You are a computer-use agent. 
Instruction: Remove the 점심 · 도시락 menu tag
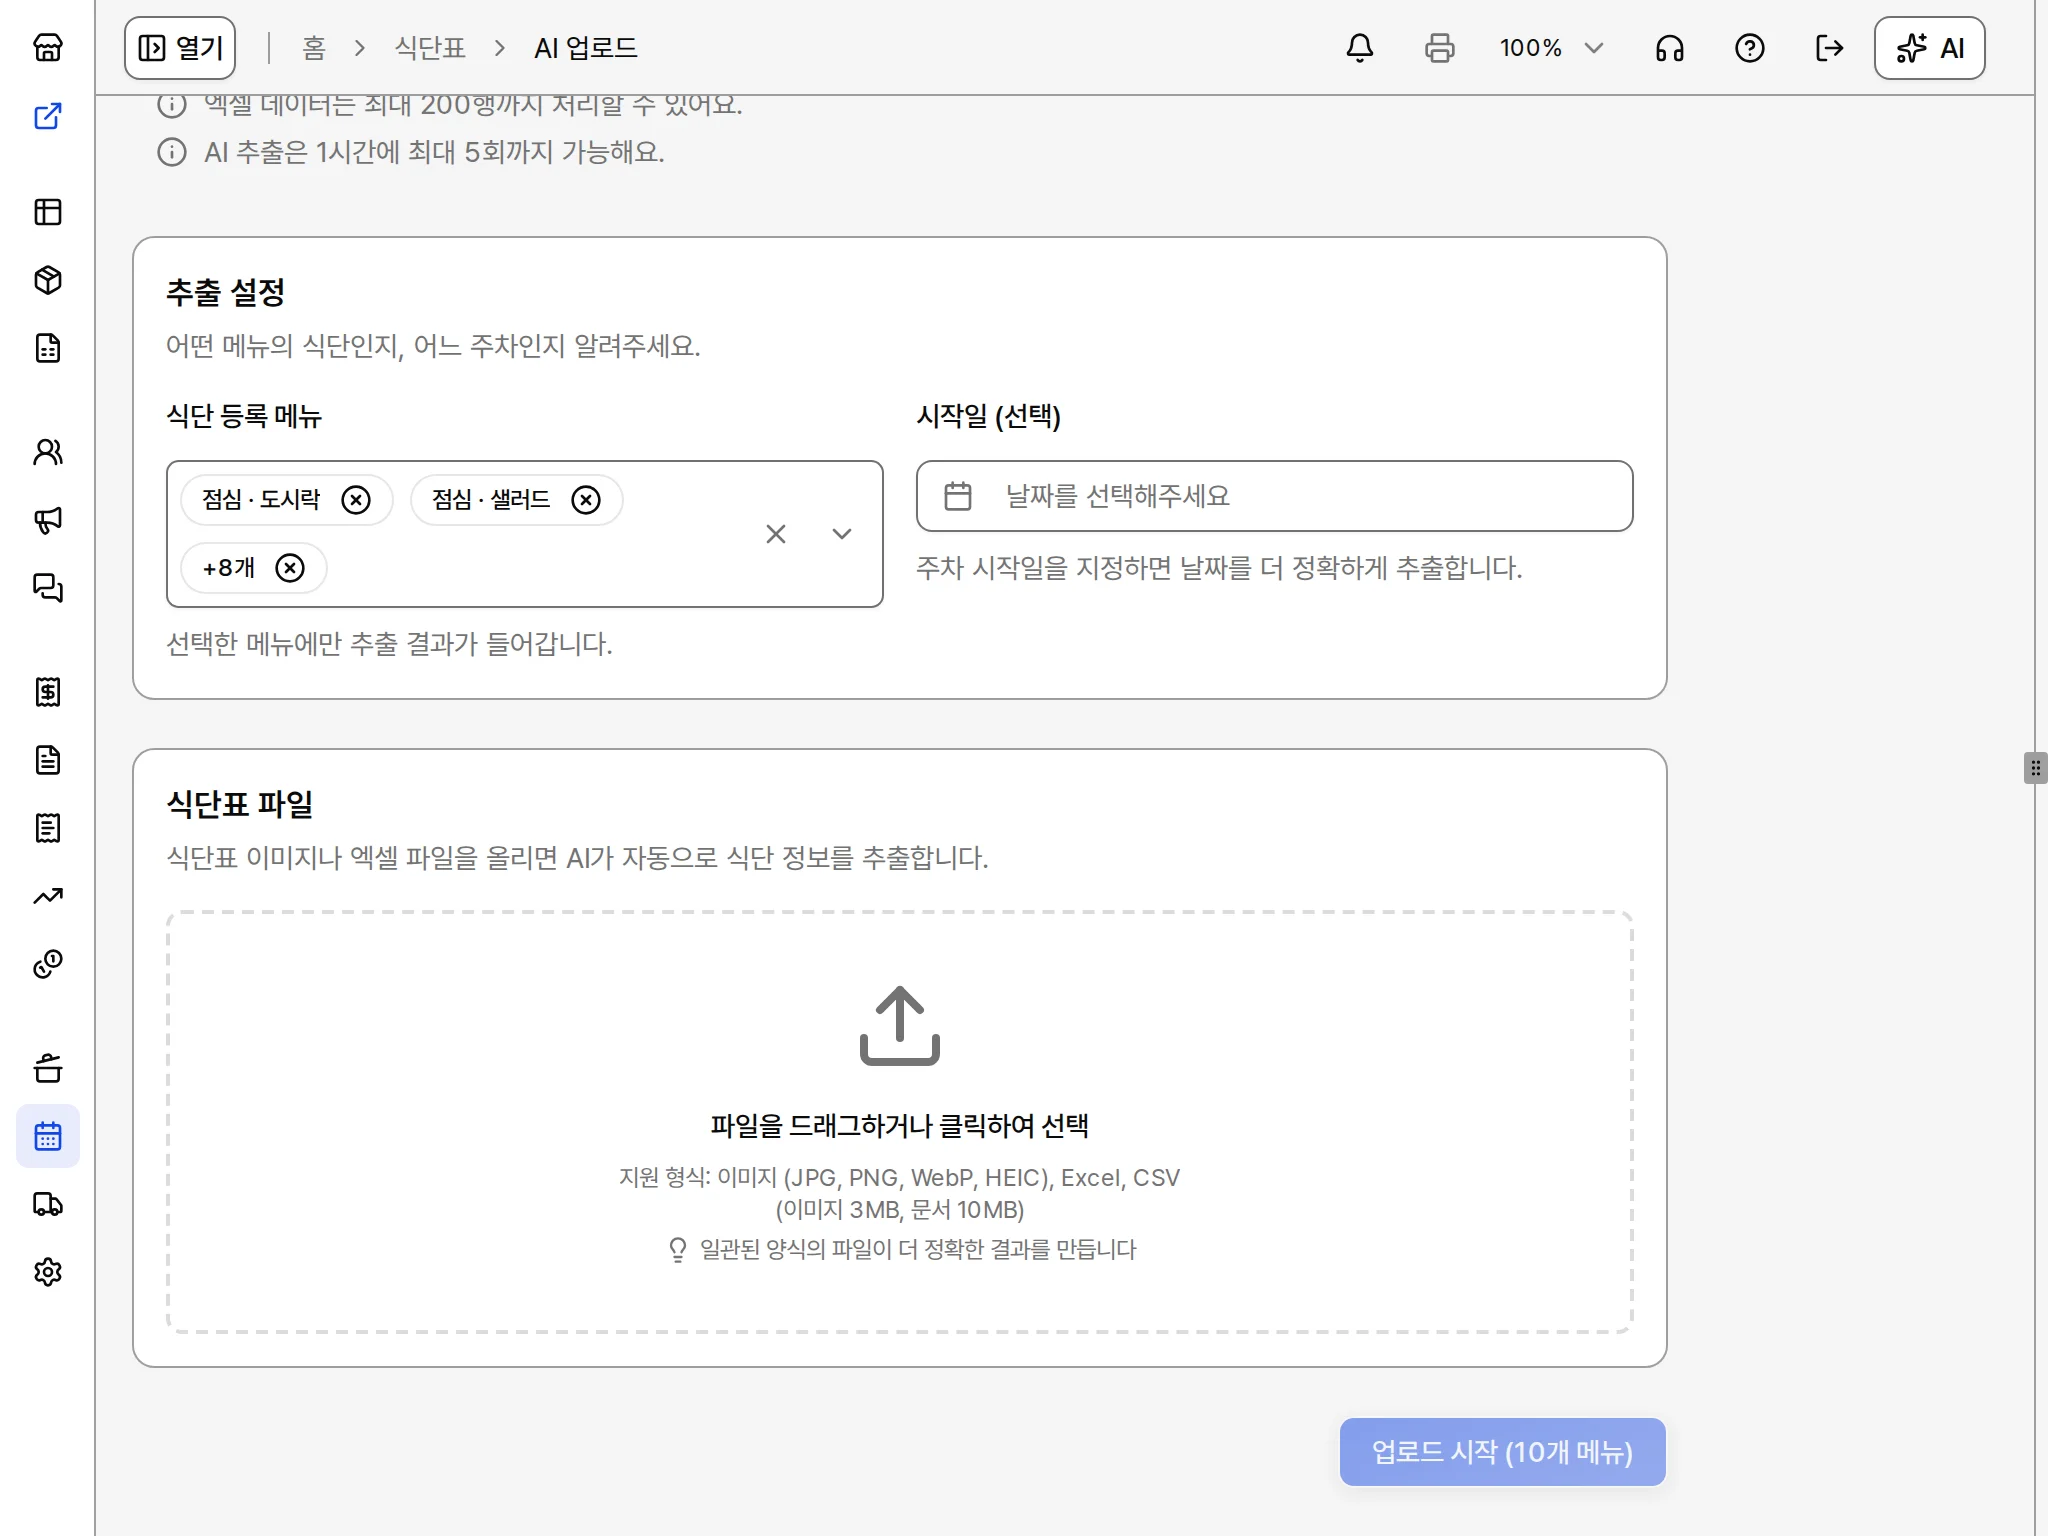356,499
